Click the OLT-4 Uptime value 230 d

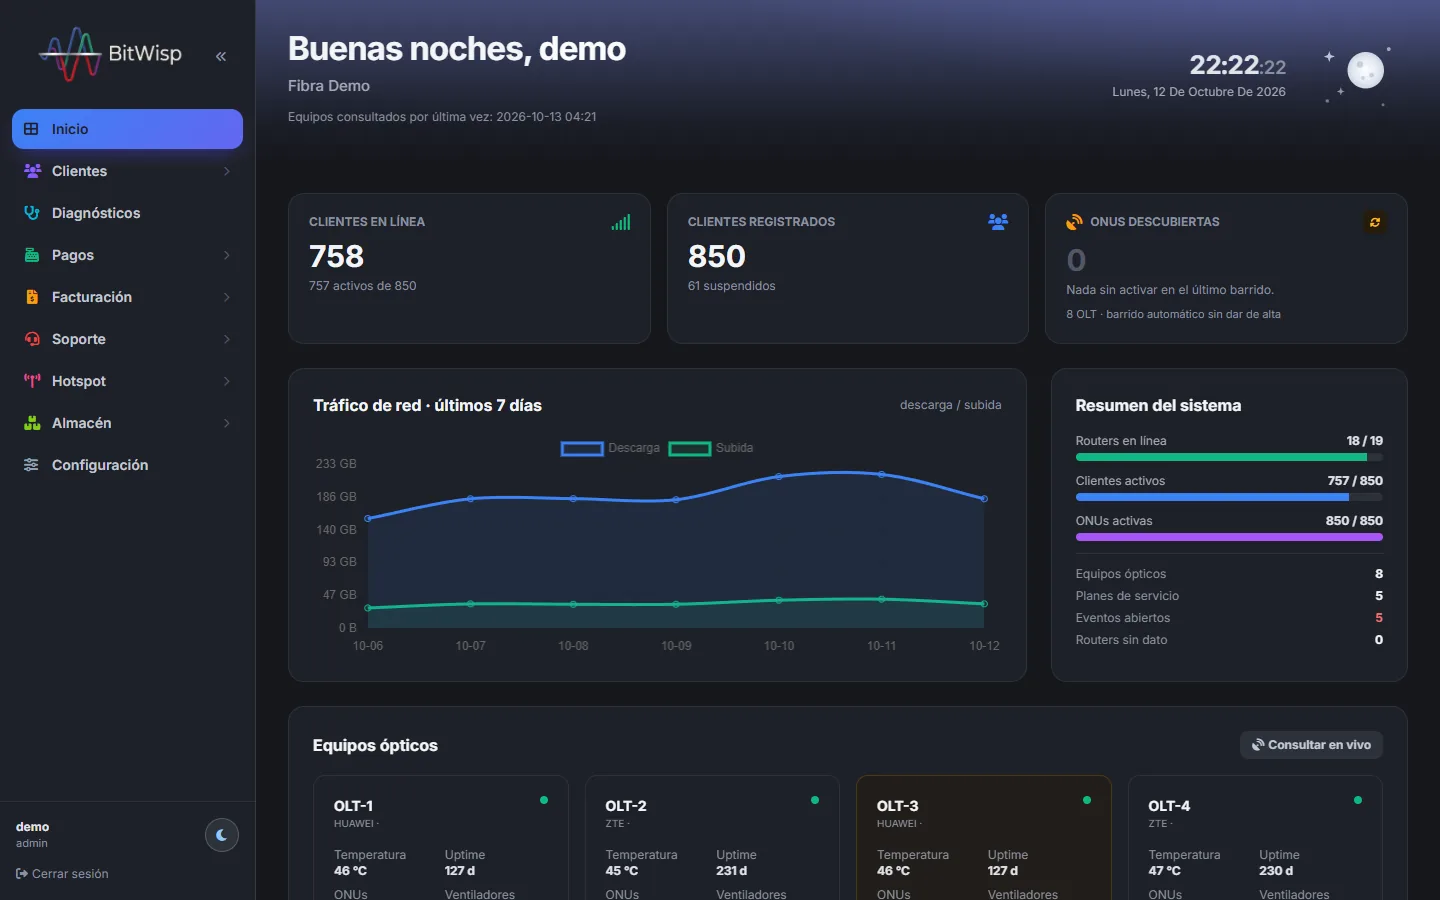coord(1276,871)
